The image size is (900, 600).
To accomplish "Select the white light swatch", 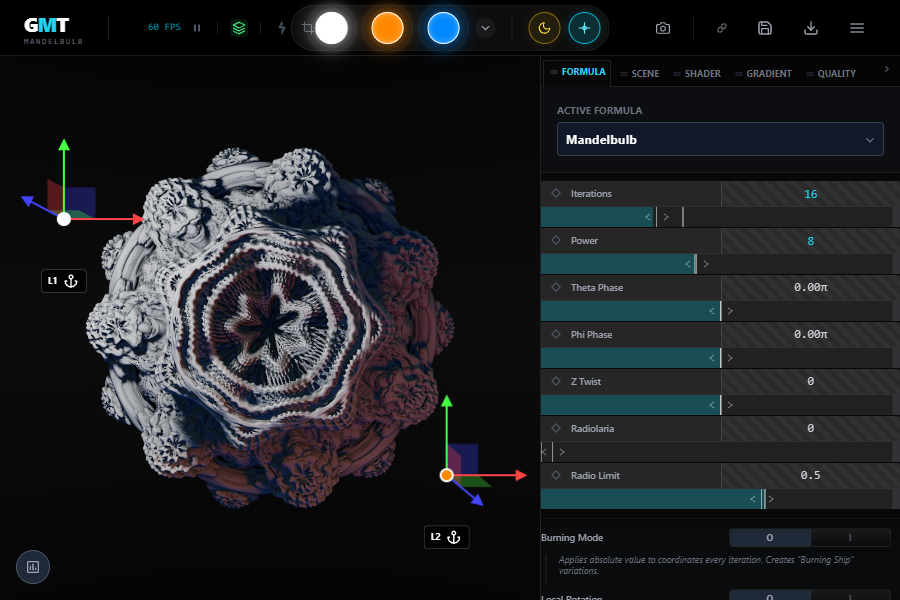I will tap(332, 28).
